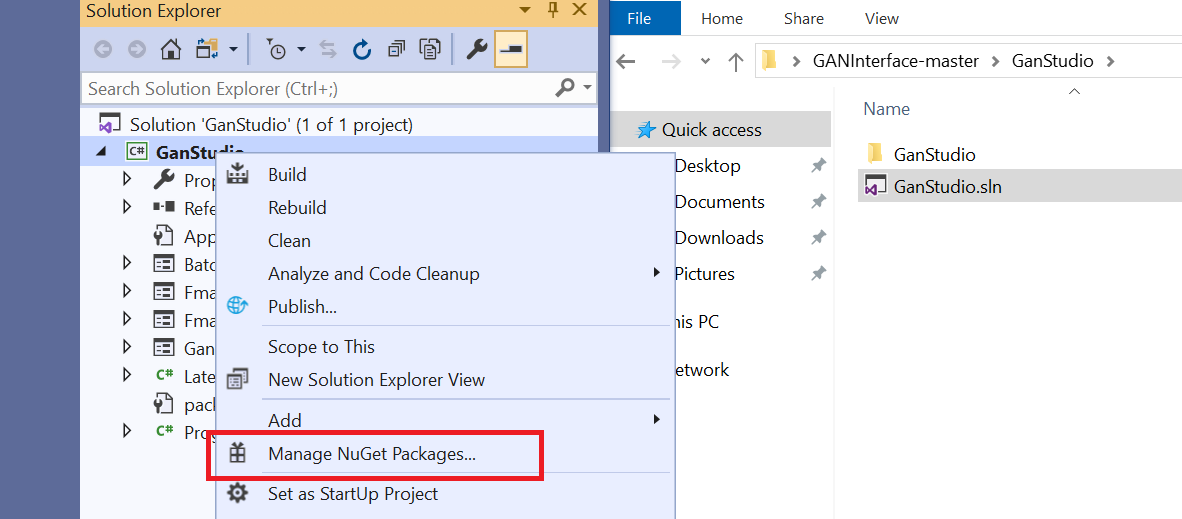
Task: Expand the Prog... C# file arrow
Action: coord(127,431)
